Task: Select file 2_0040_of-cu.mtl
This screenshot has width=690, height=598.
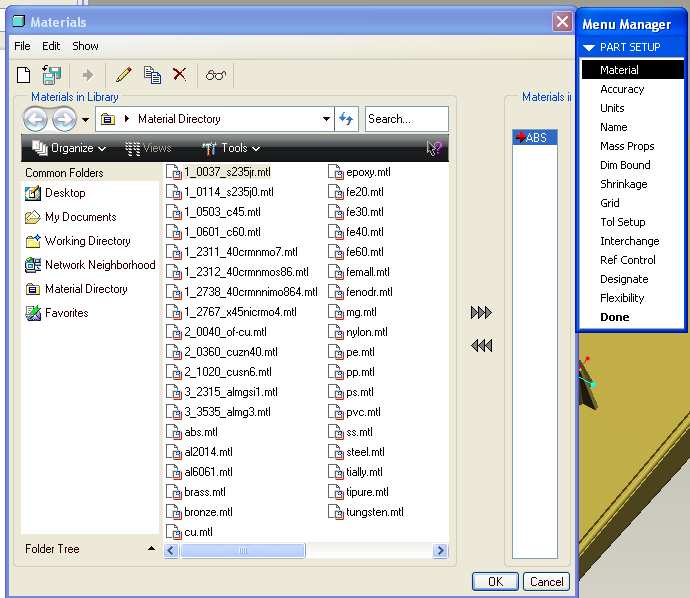Action: pos(217,332)
